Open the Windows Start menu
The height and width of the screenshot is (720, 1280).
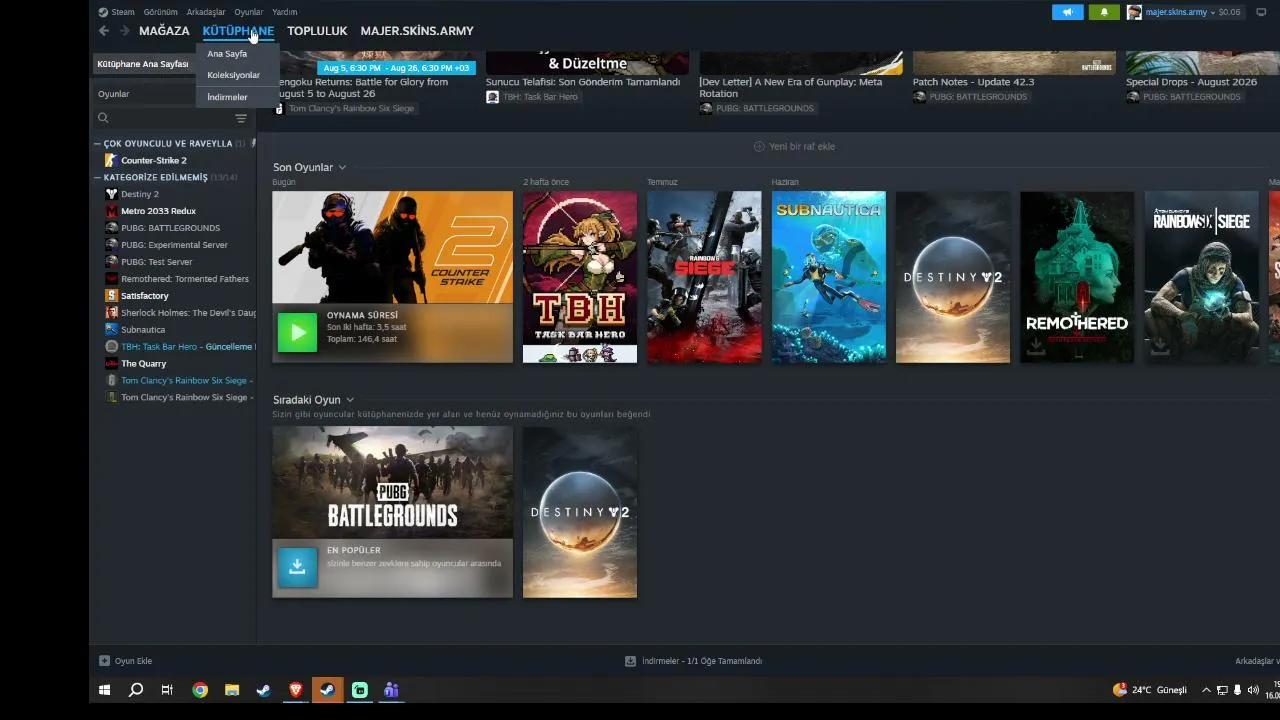[104, 690]
